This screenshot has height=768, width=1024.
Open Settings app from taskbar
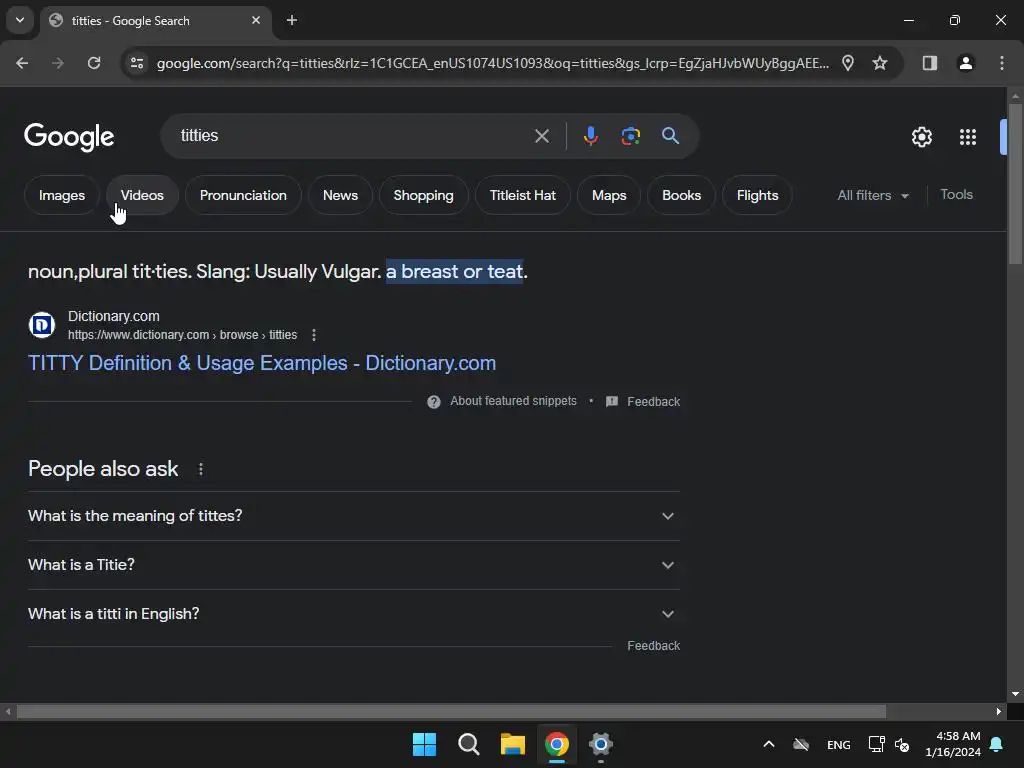pyautogui.click(x=601, y=744)
